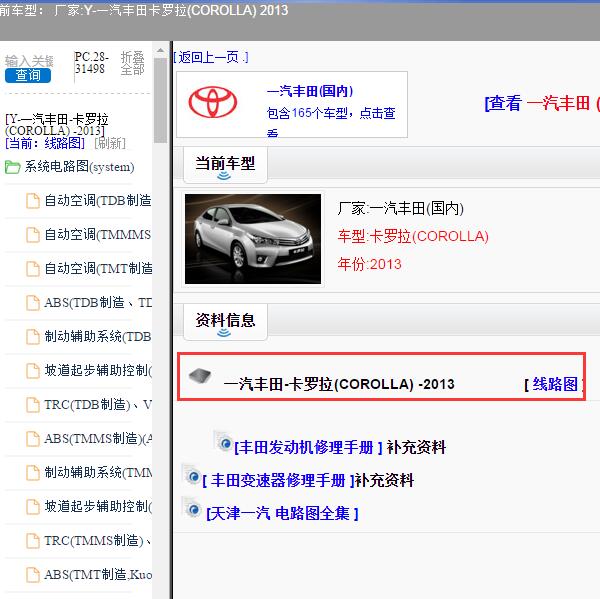Image resolution: width=600 pixels, height=599 pixels.
Task: Click the 年份:2013 text
Action: click(x=369, y=264)
